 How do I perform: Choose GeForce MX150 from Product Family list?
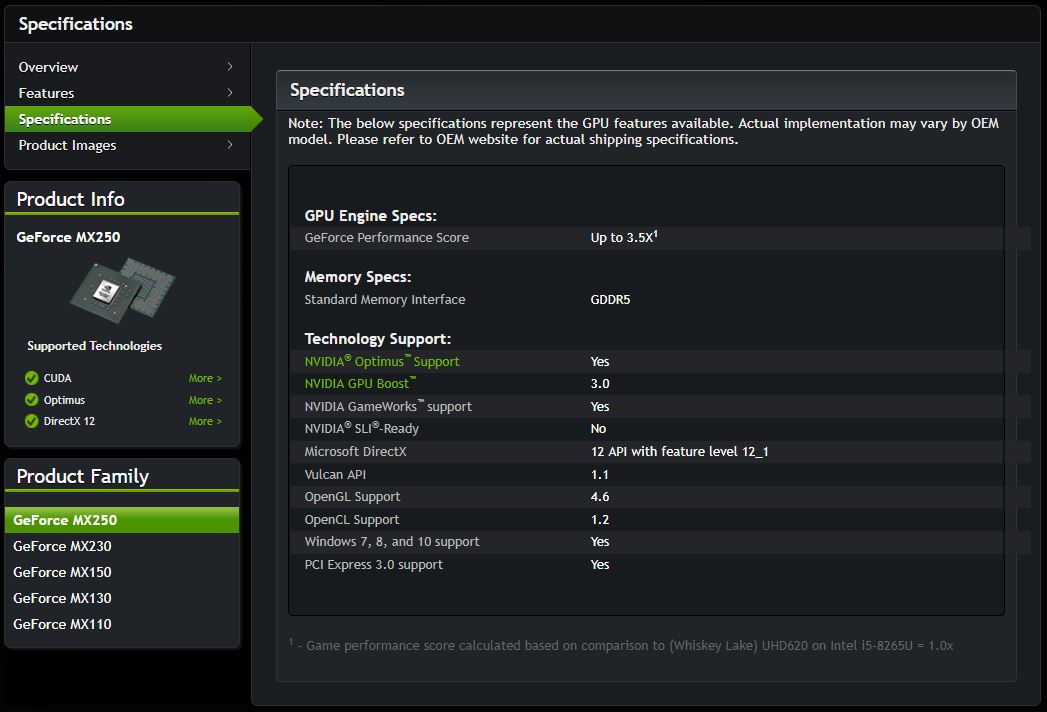[x=62, y=572]
